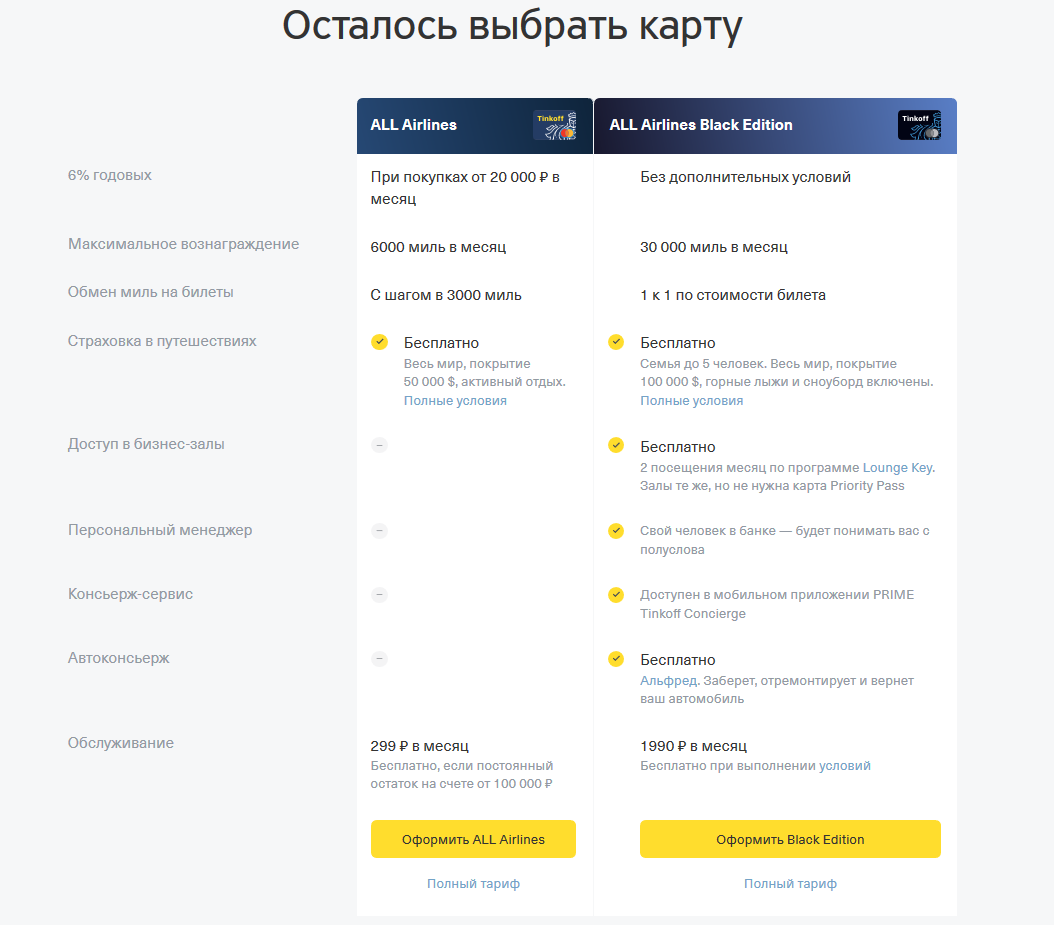Click the checkmark icon for business lounge access
Screen dimensions: 1054x925
tap(616, 445)
